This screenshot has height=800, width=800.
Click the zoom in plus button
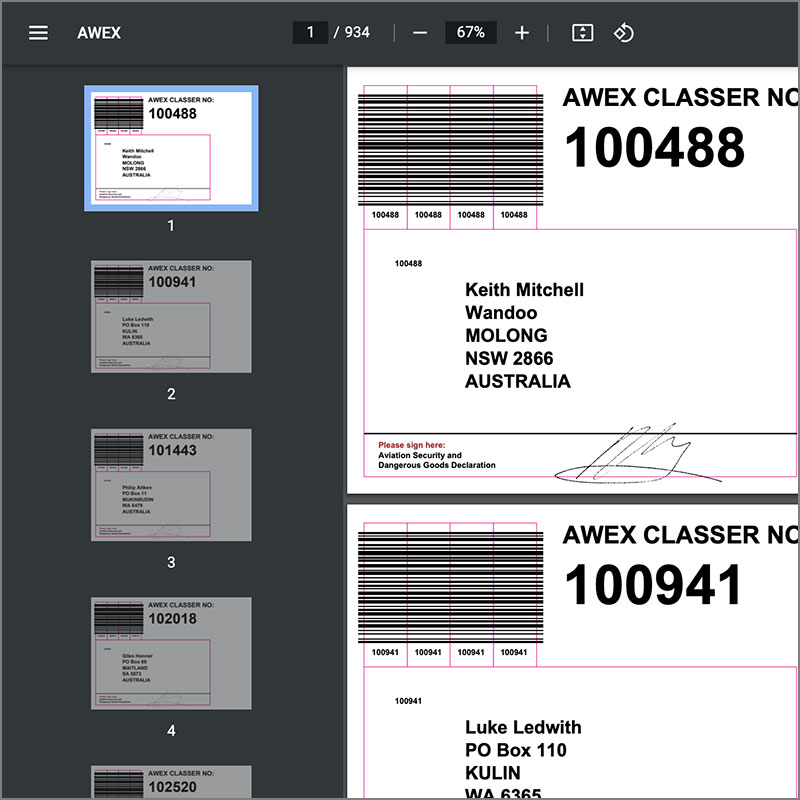tap(521, 33)
